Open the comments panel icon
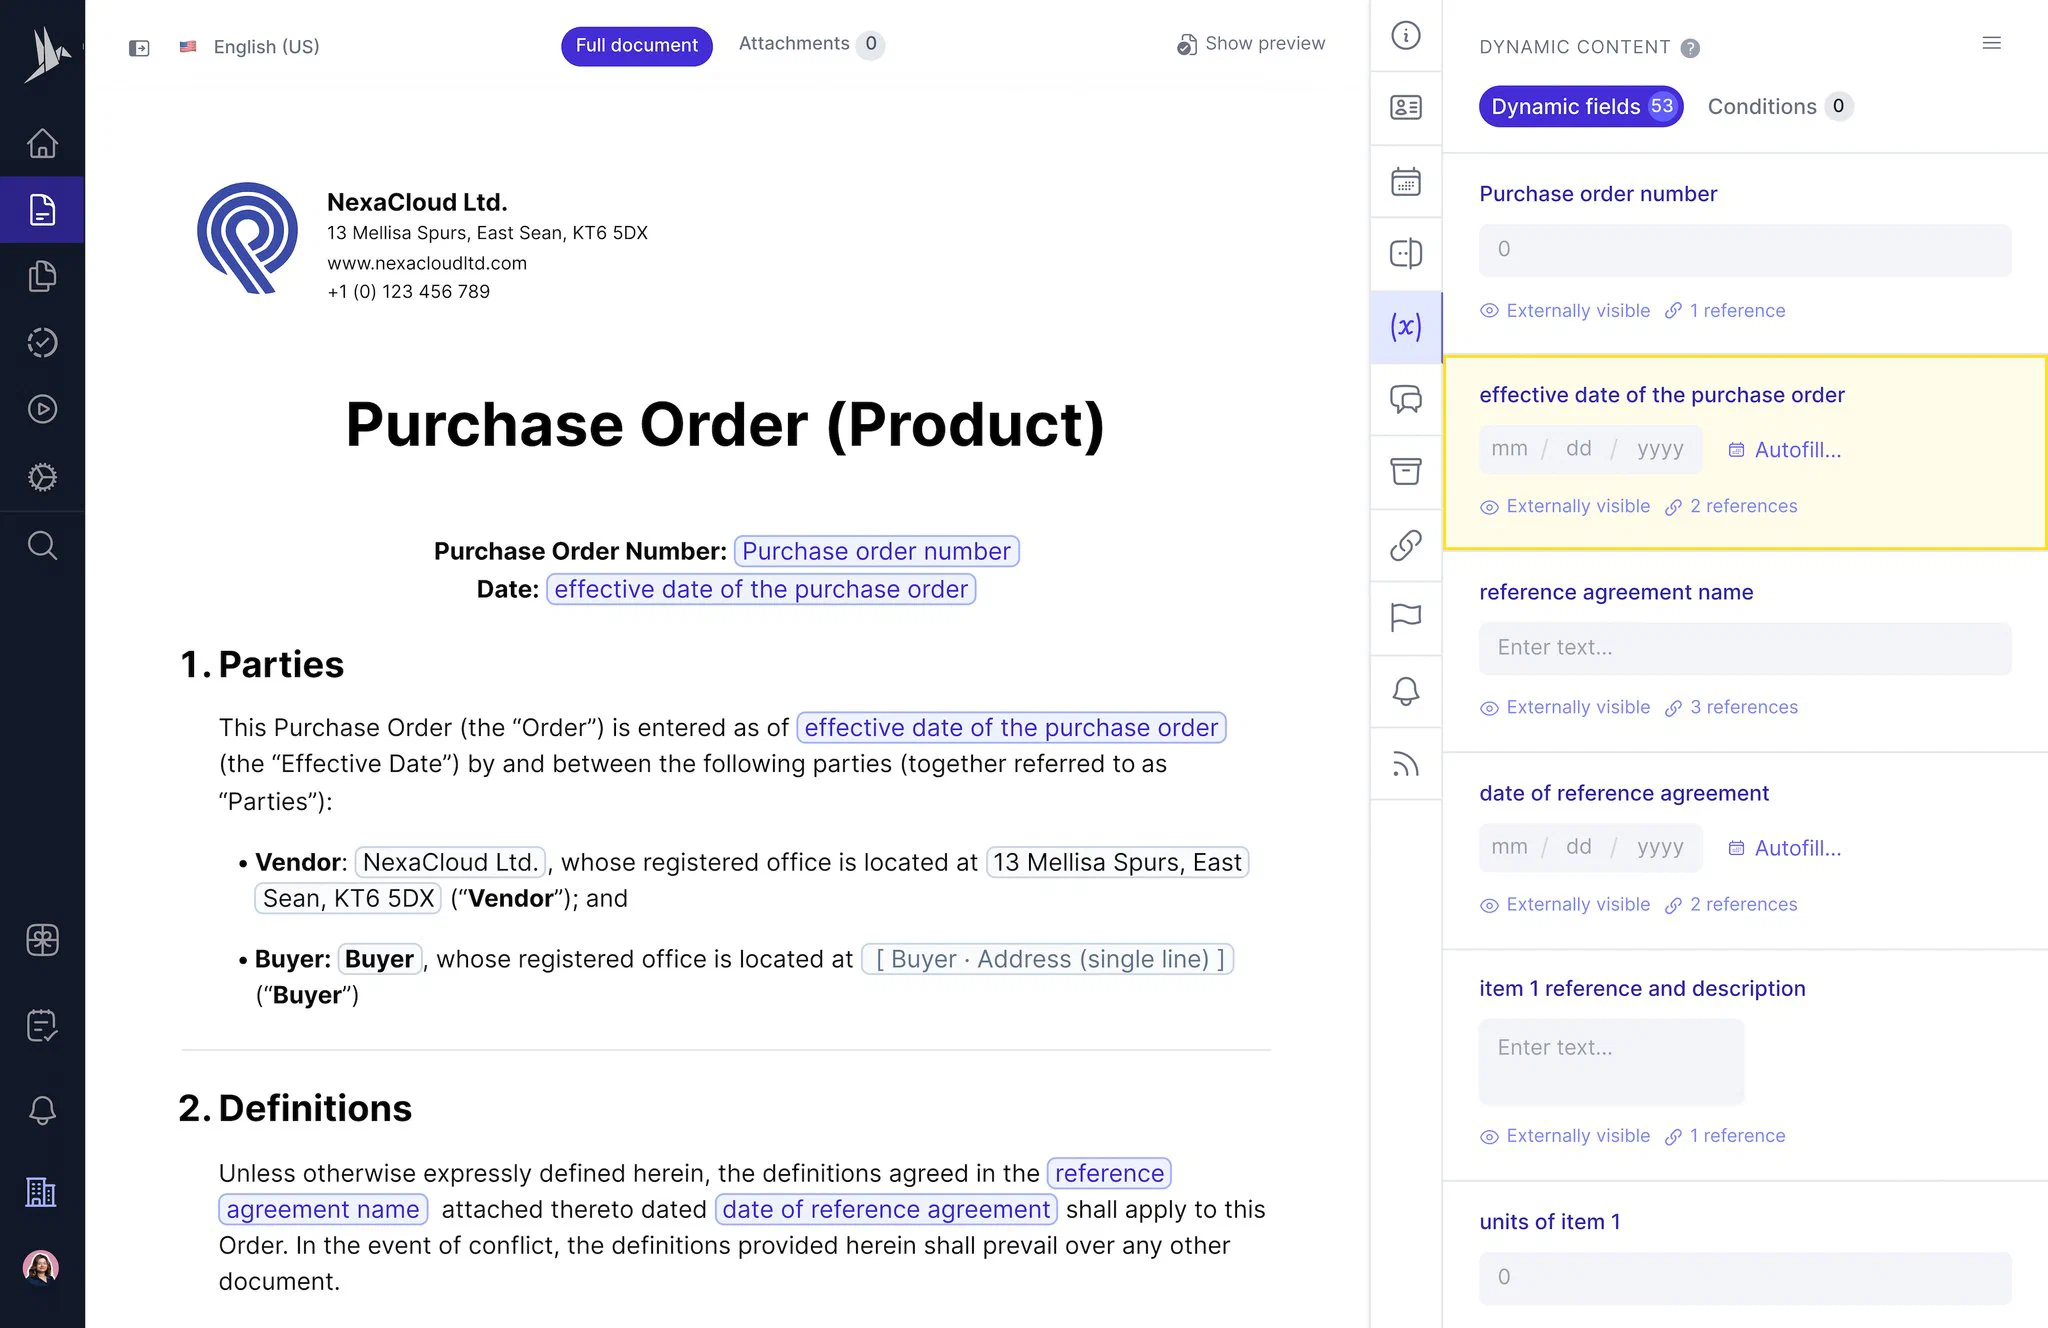 (1406, 399)
